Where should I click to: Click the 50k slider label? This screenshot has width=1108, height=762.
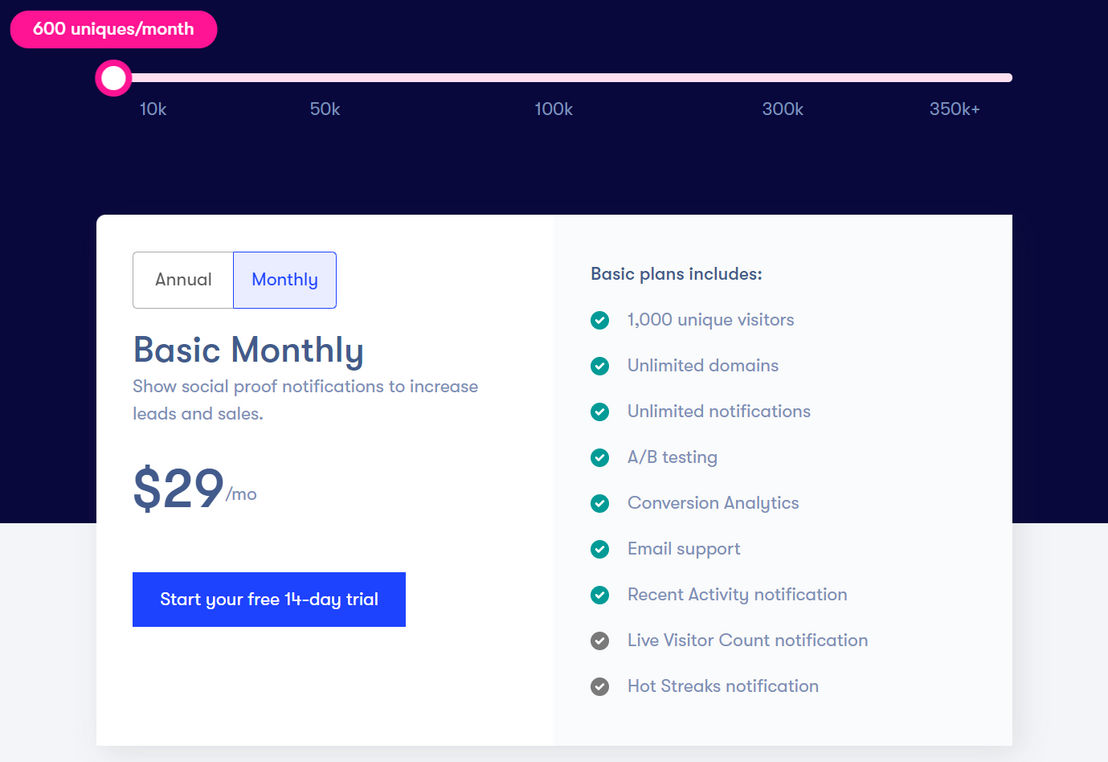coord(325,109)
